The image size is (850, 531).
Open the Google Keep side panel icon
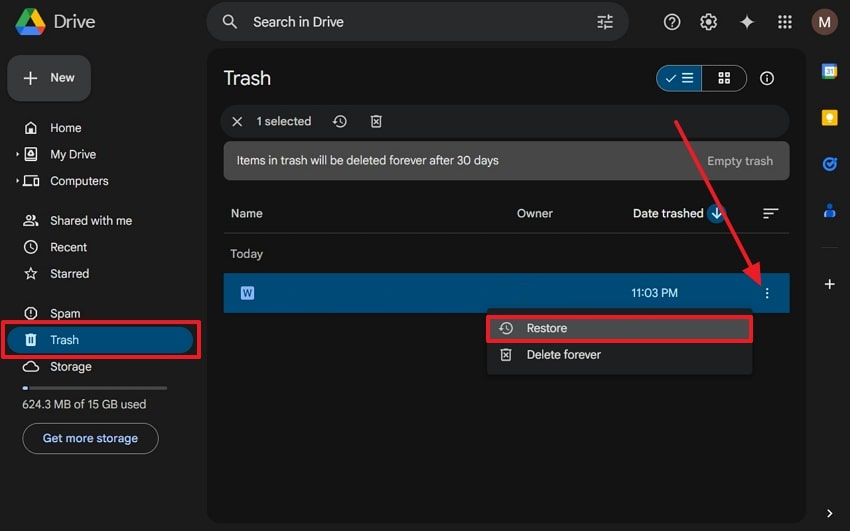[x=829, y=117]
